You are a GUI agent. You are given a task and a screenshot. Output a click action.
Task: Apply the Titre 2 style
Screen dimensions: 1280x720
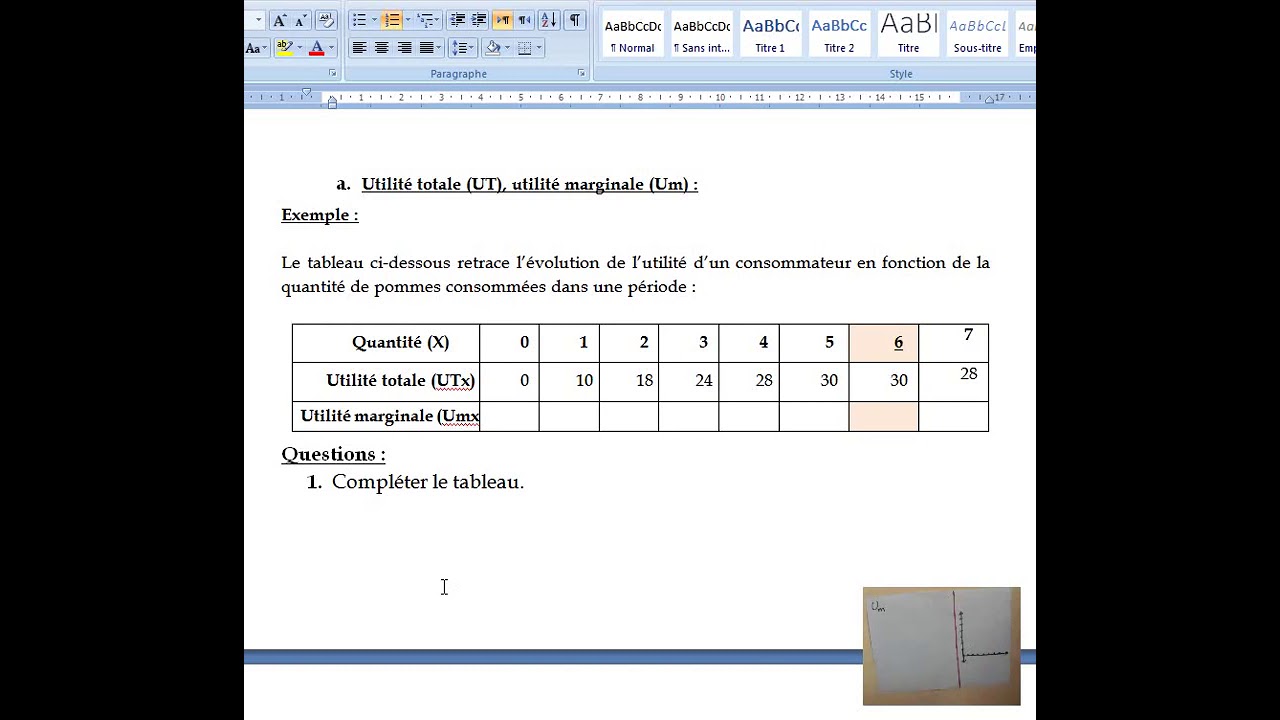[839, 34]
